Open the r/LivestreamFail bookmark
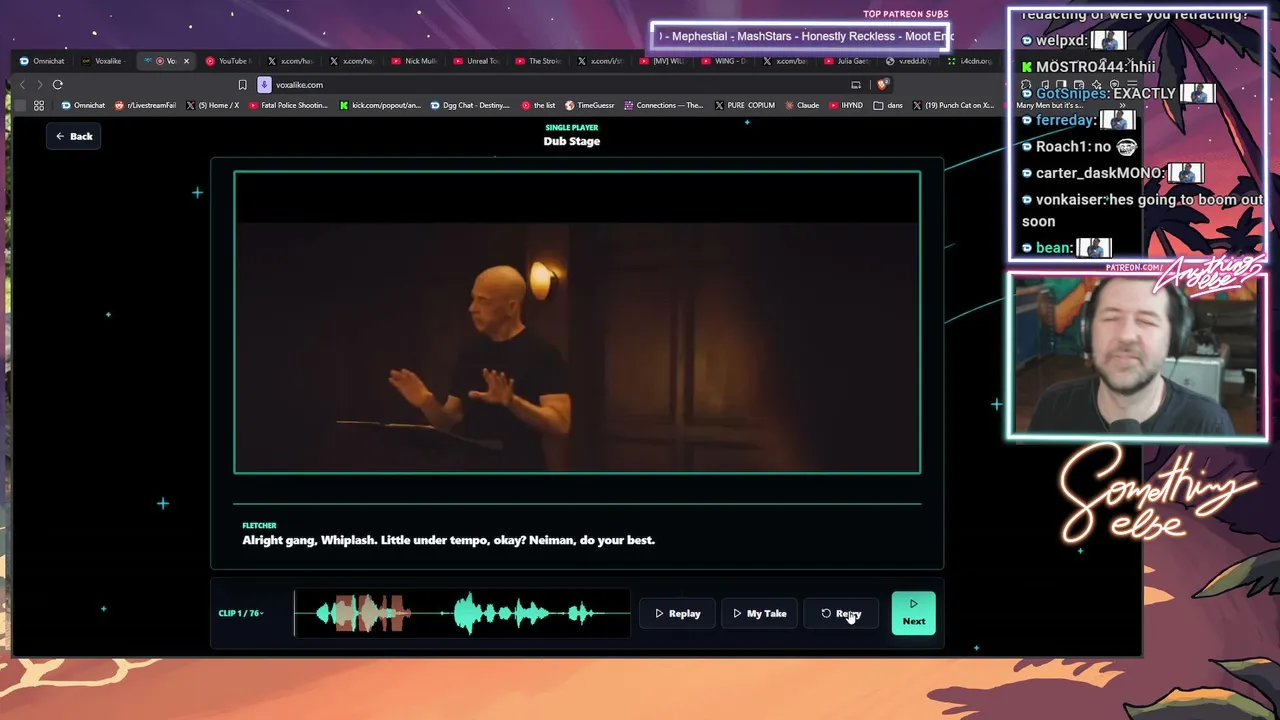 pyautogui.click(x=146, y=105)
